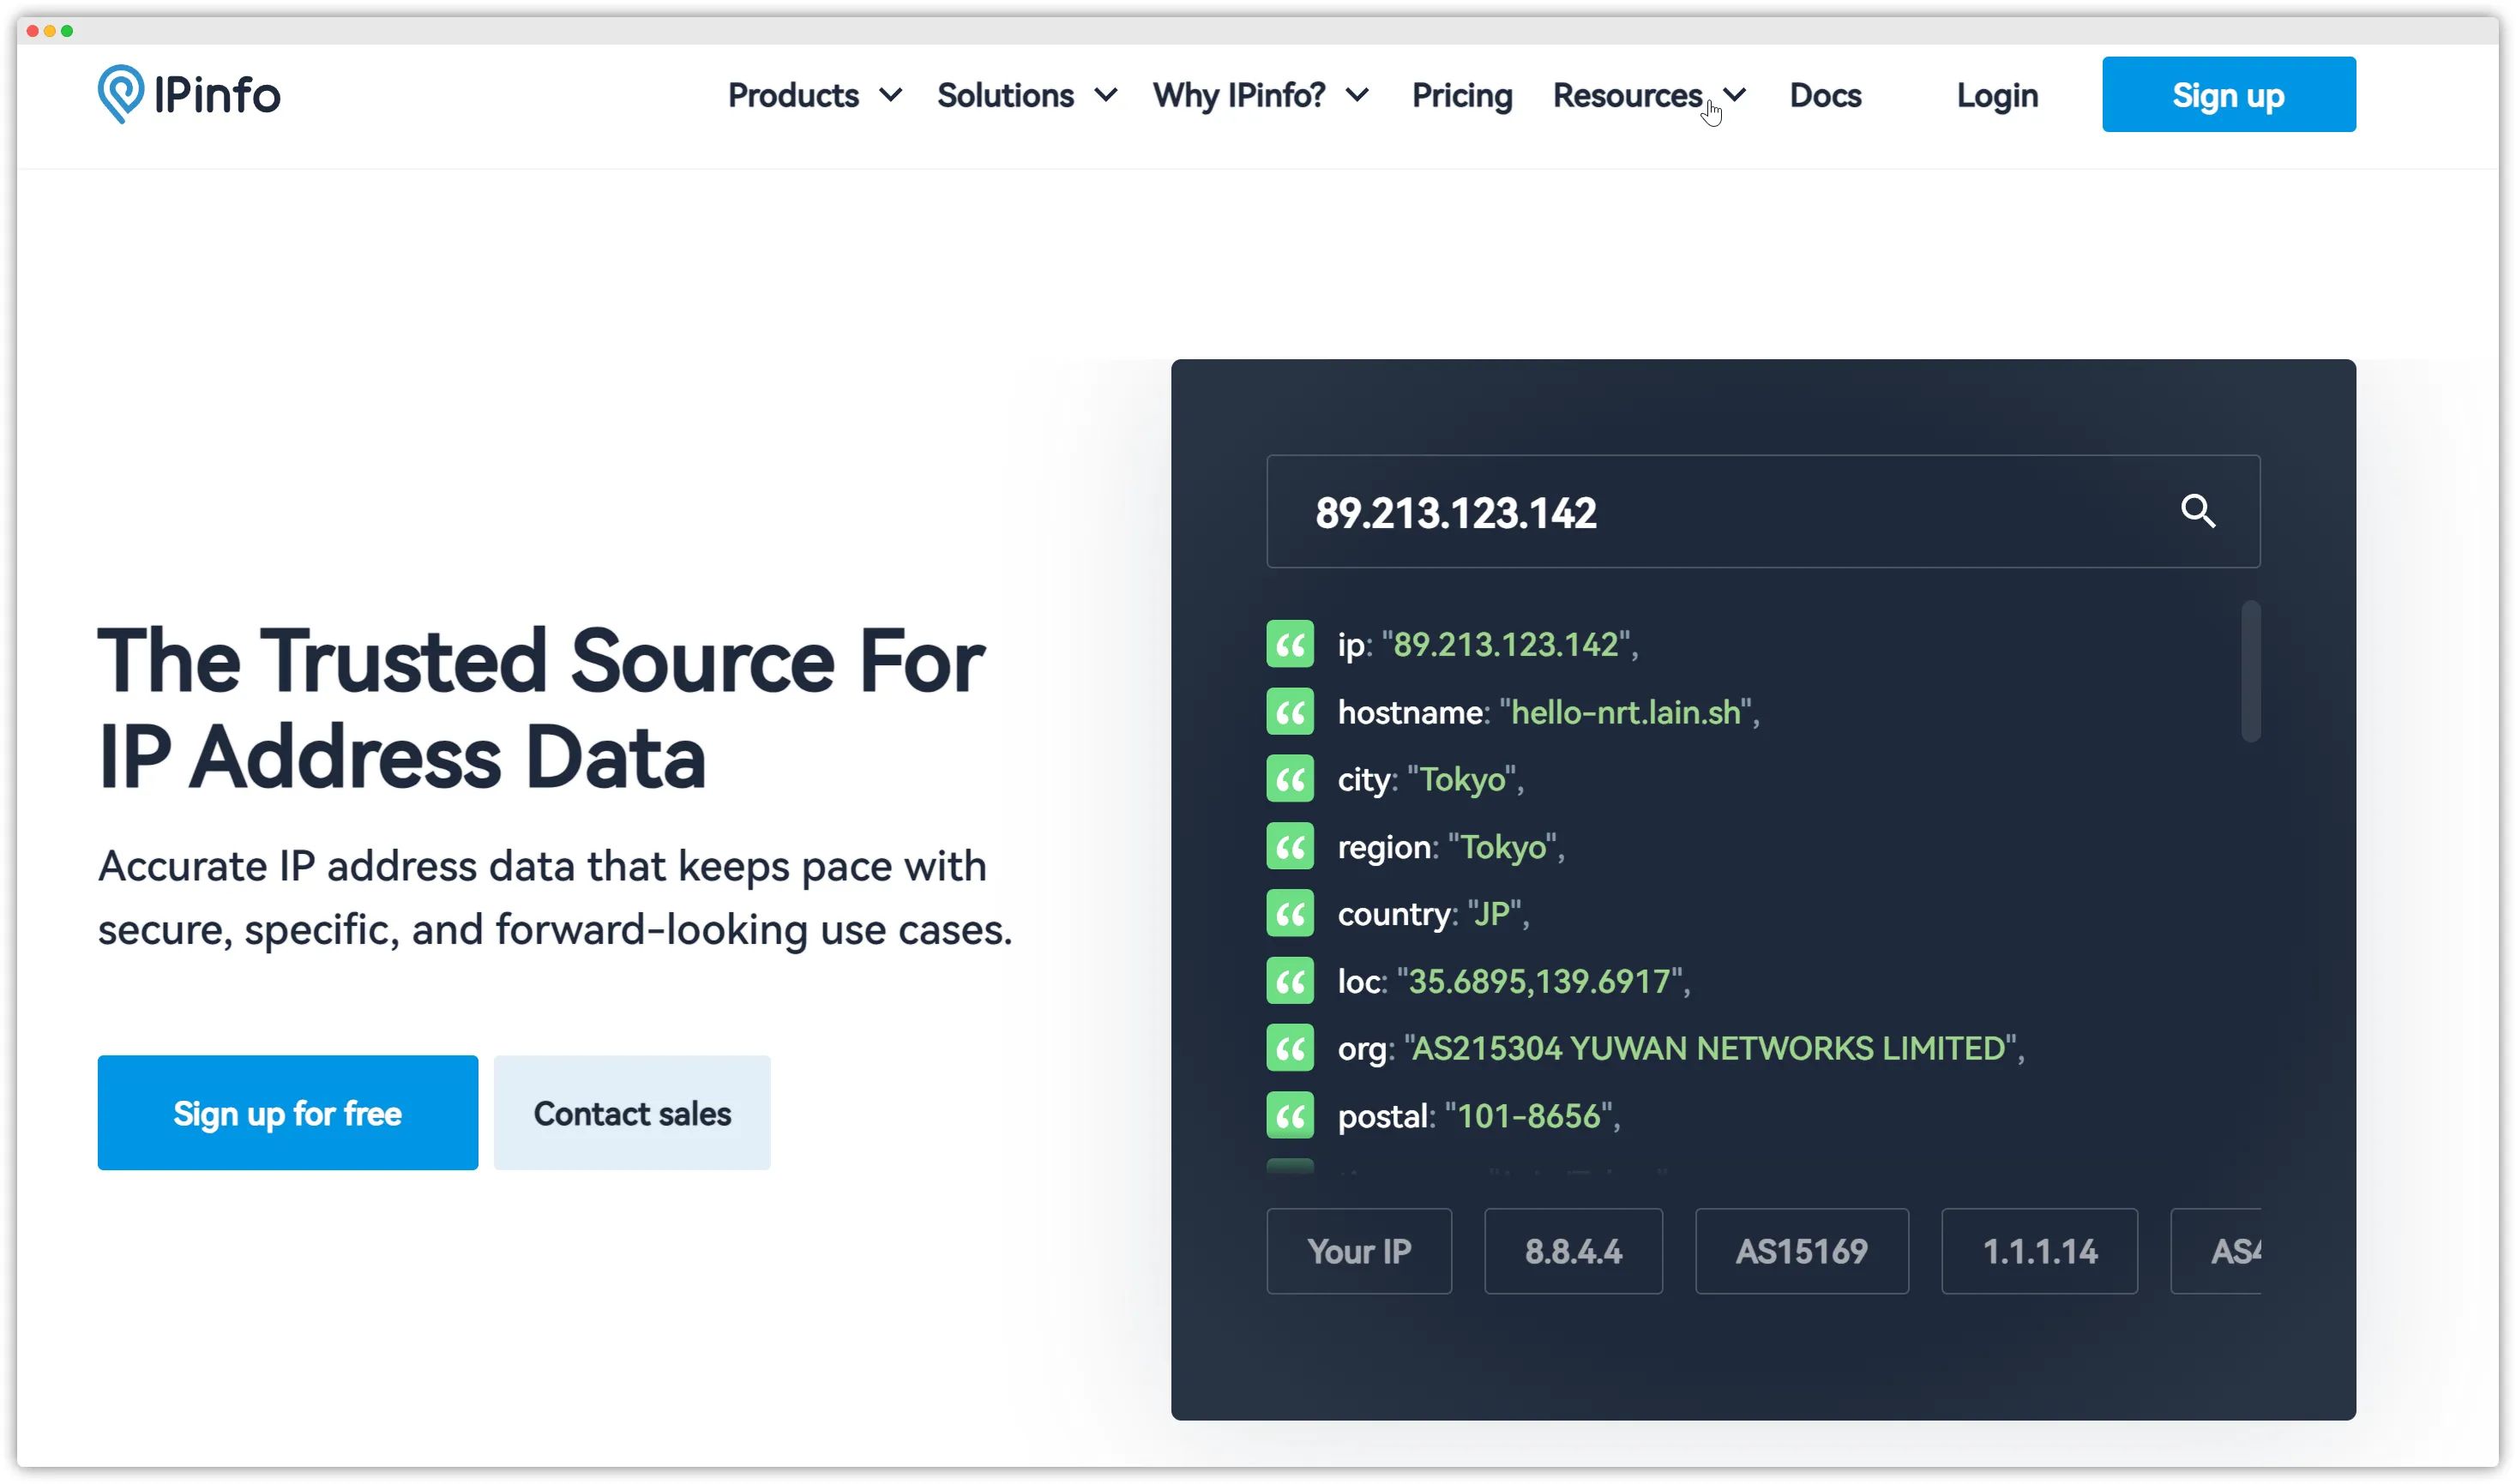The image size is (2516, 1484).
Task: Select the 8.8.4.4 example chip
Action: tap(1573, 1251)
